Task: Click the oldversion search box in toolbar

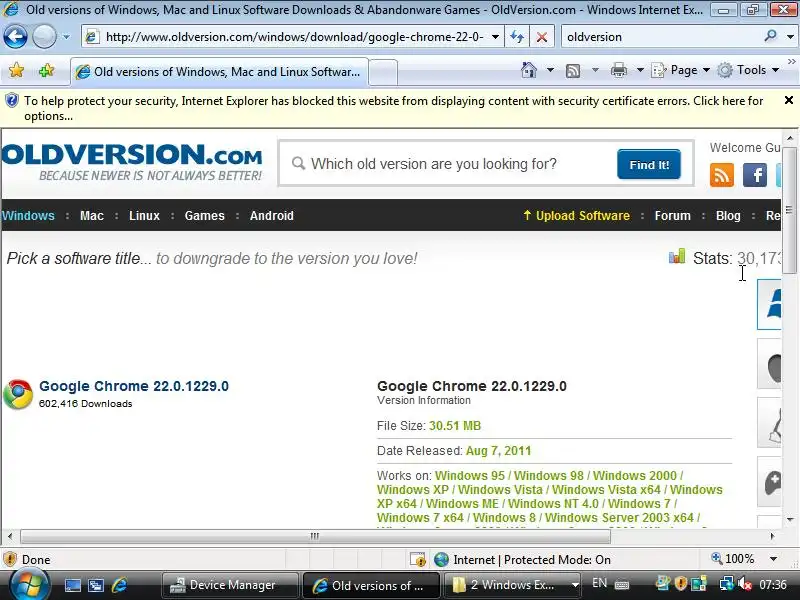Action: point(661,37)
